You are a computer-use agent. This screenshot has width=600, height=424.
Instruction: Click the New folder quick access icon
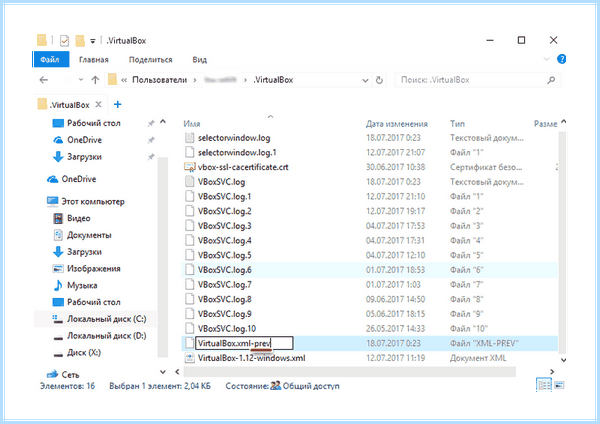[x=80, y=40]
